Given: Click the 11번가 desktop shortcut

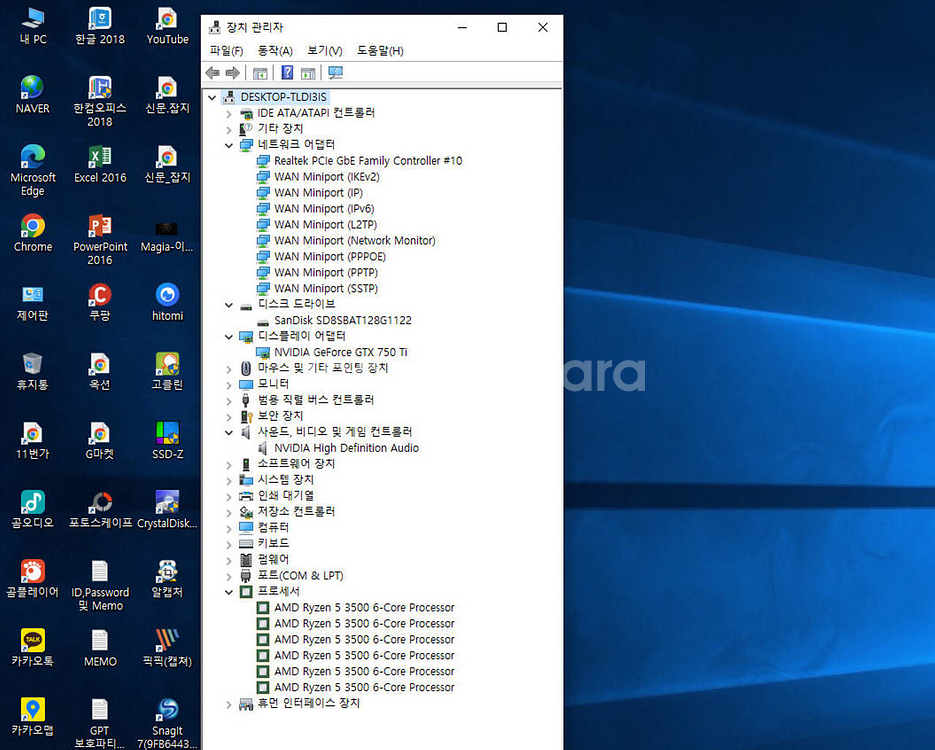Looking at the screenshot, I should 32,441.
